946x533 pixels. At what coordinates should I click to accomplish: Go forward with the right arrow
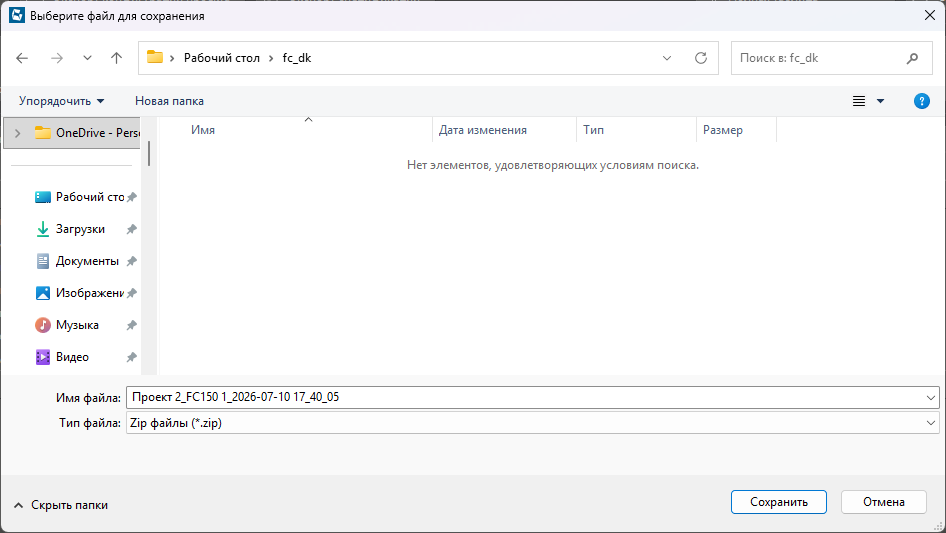[57, 58]
